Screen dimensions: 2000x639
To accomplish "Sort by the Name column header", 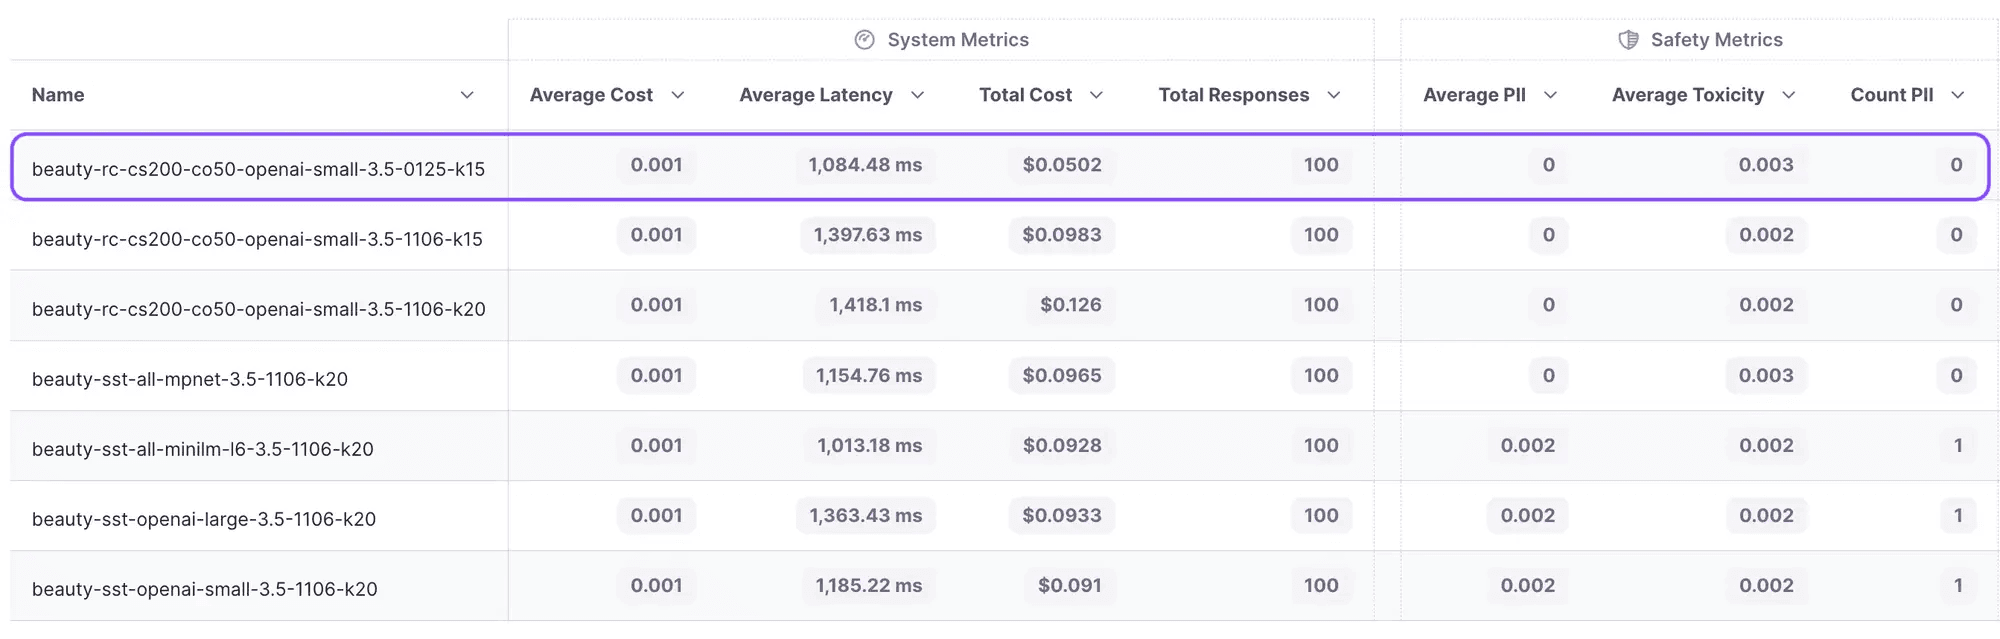I will 58,95.
